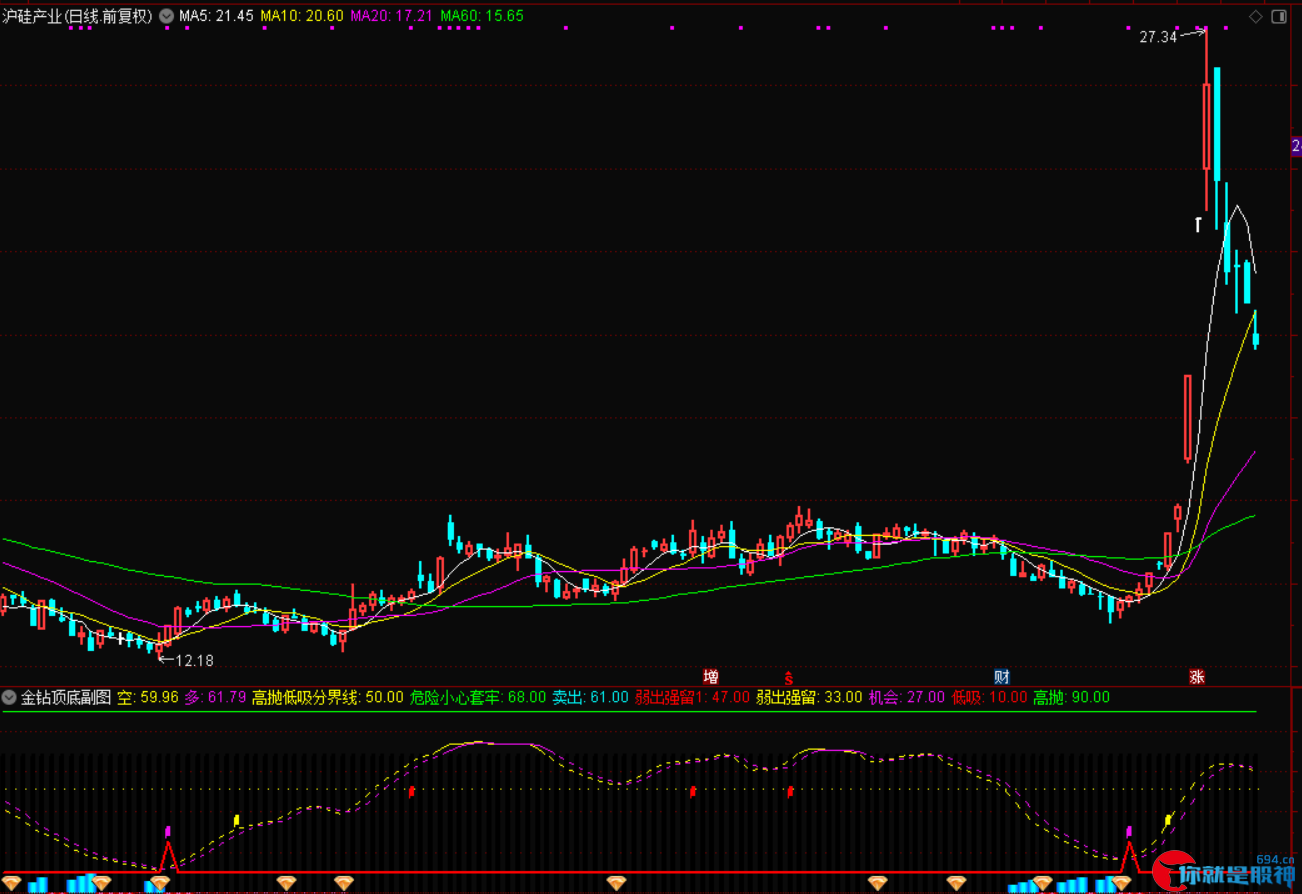Click the 27.34 high price label

pos(1158,37)
